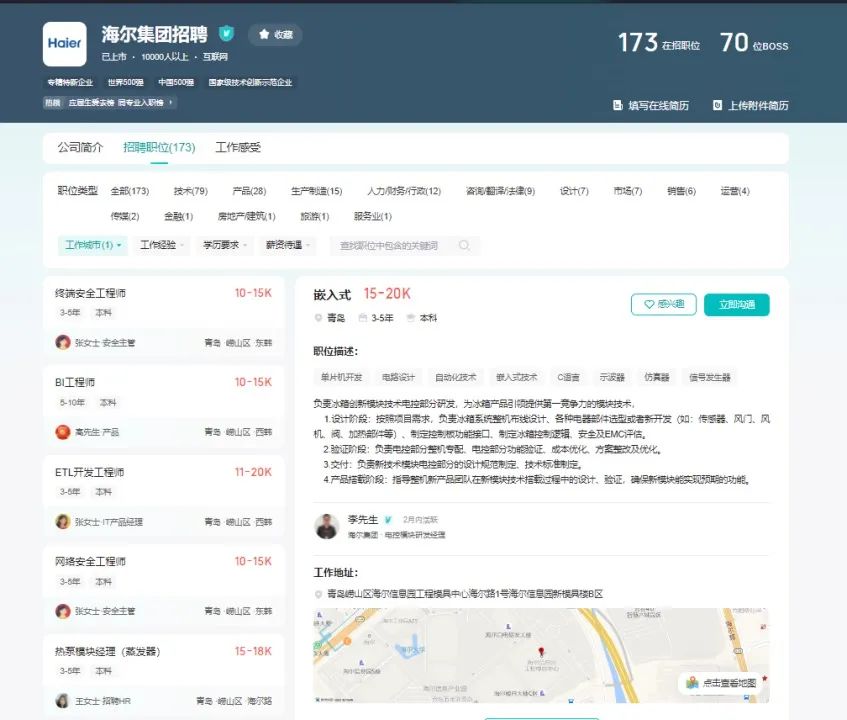Click verified badge beside 李先生
Viewport: 847px width, 720px height.
(x=388, y=520)
